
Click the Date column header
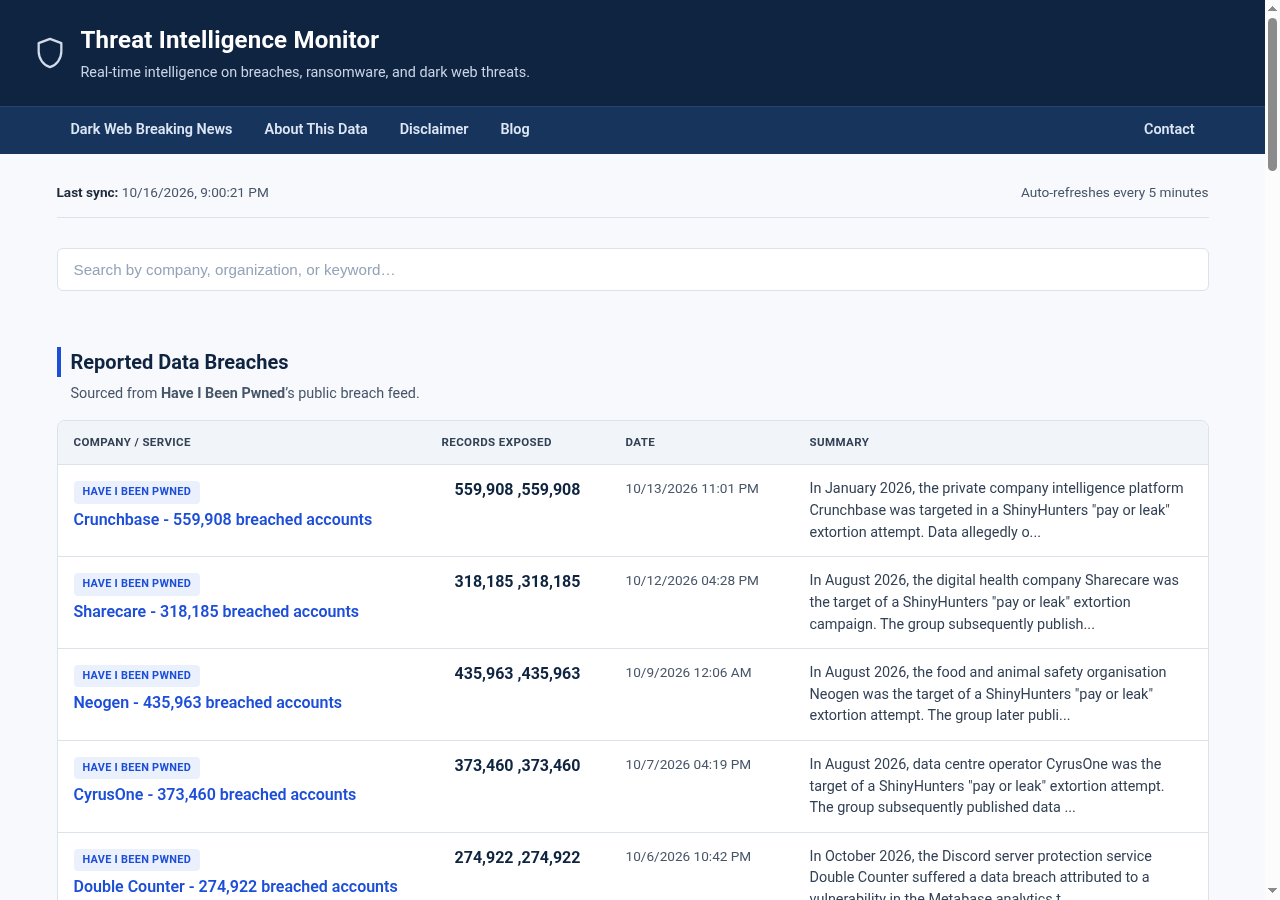point(640,442)
